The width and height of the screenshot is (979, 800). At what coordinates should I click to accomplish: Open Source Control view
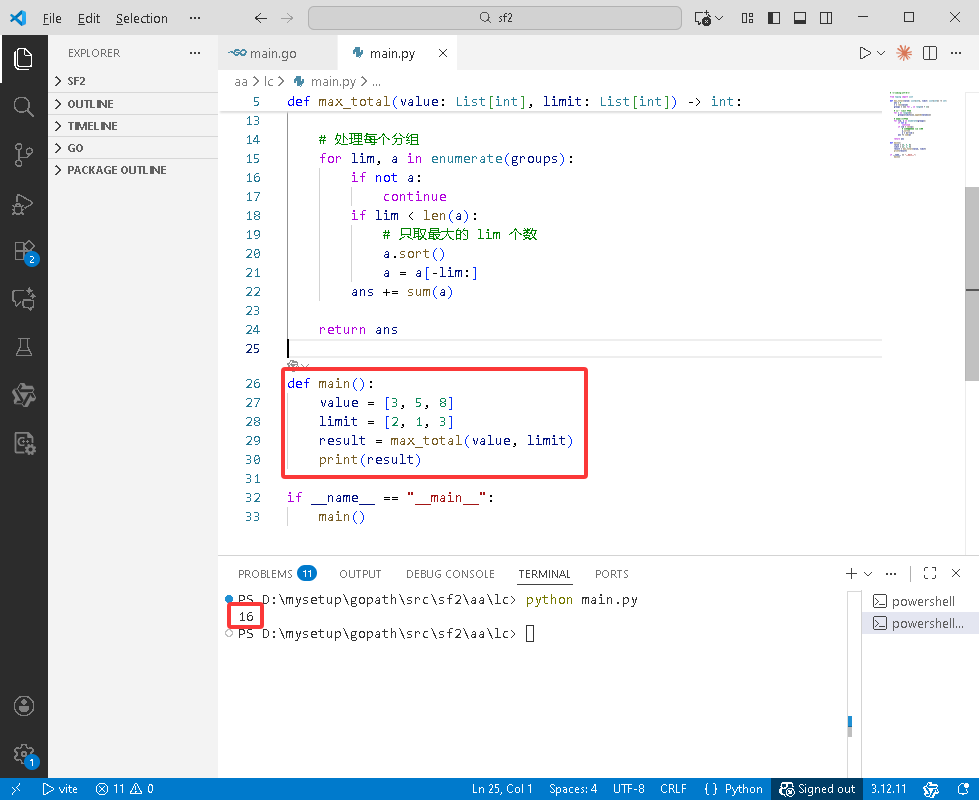pos(23,154)
